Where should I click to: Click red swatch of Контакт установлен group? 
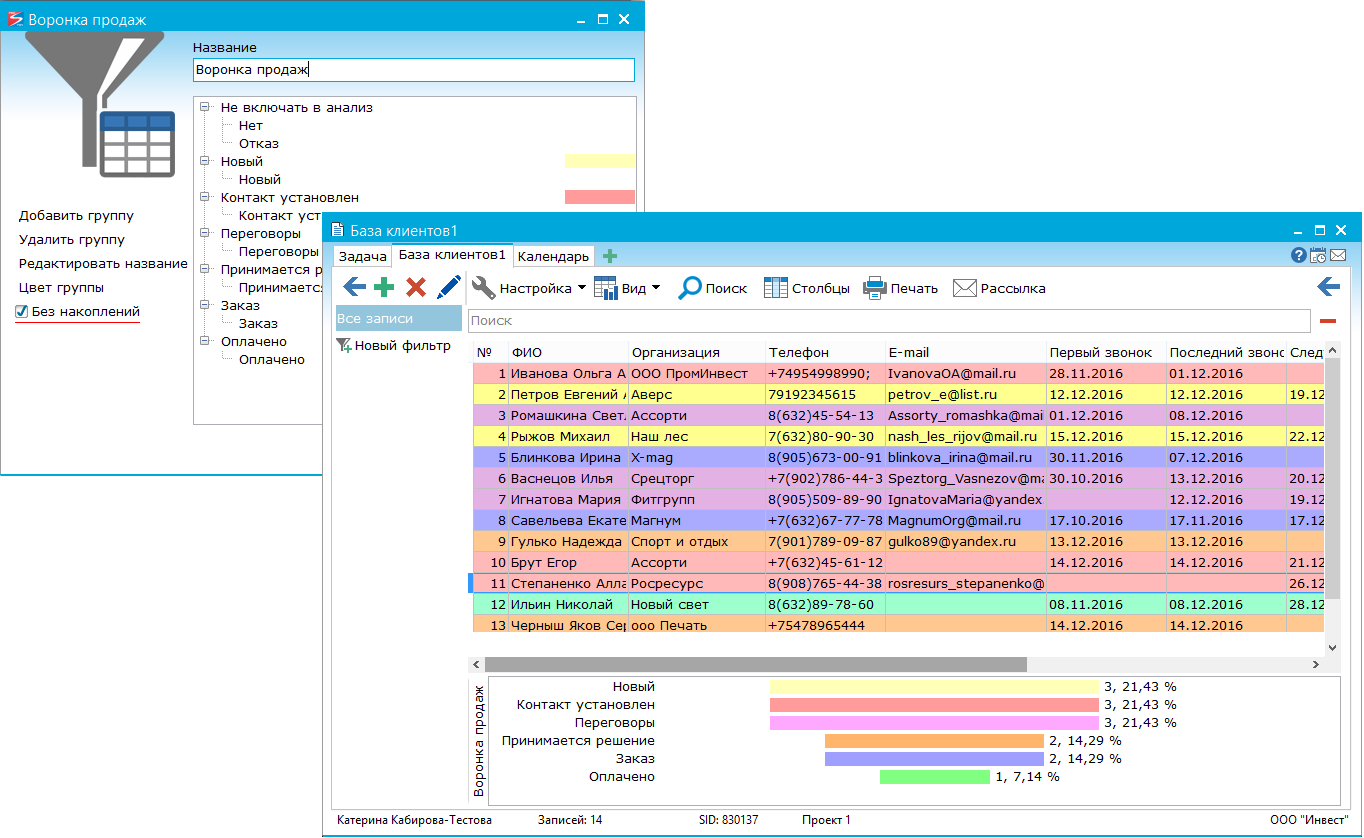[600, 197]
